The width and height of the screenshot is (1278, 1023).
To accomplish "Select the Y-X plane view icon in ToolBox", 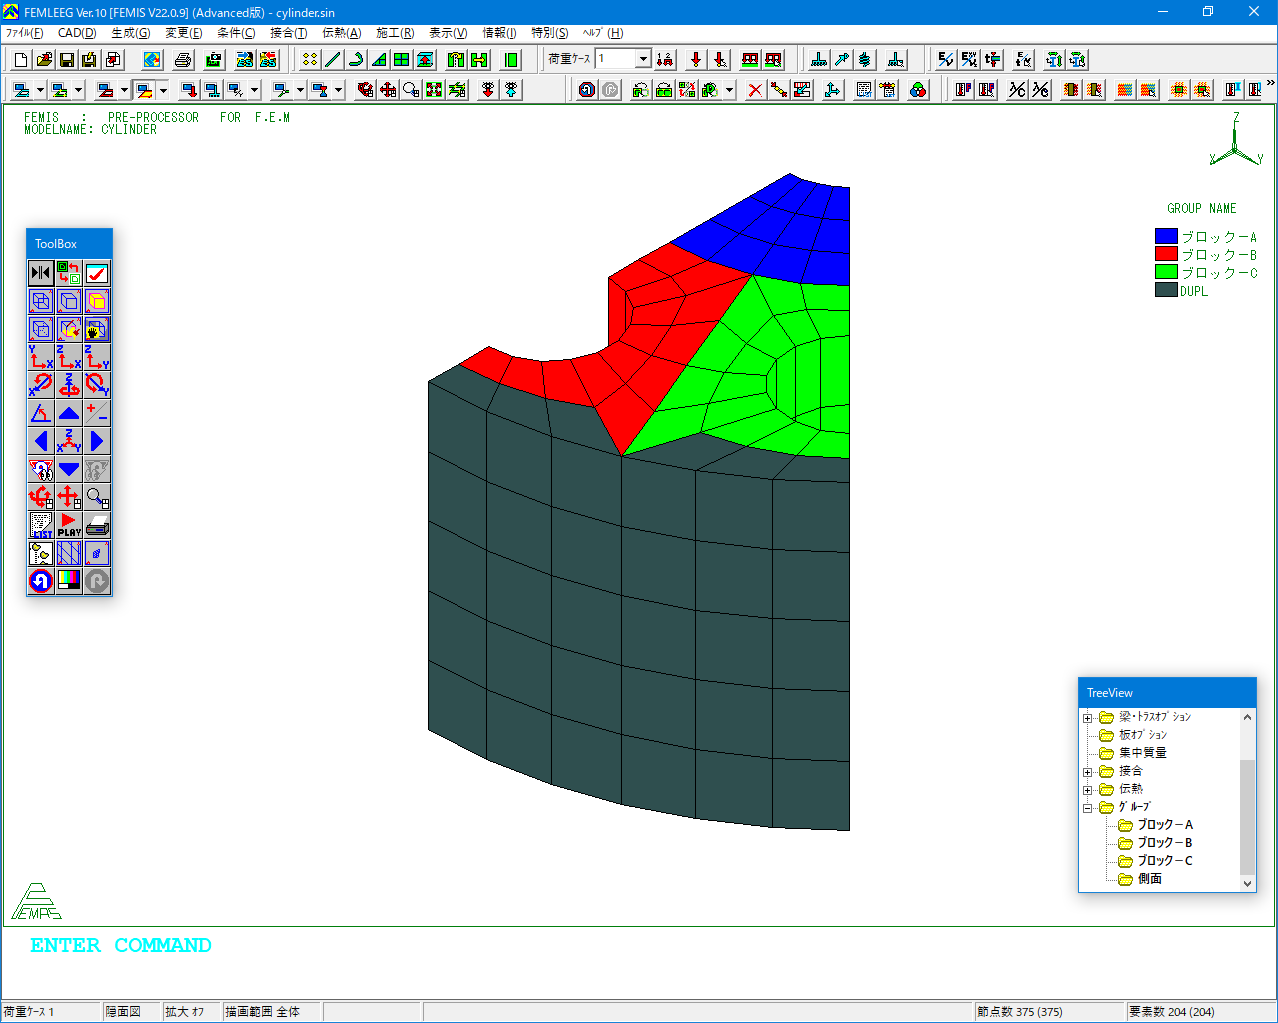I will [x=41, y=357].
